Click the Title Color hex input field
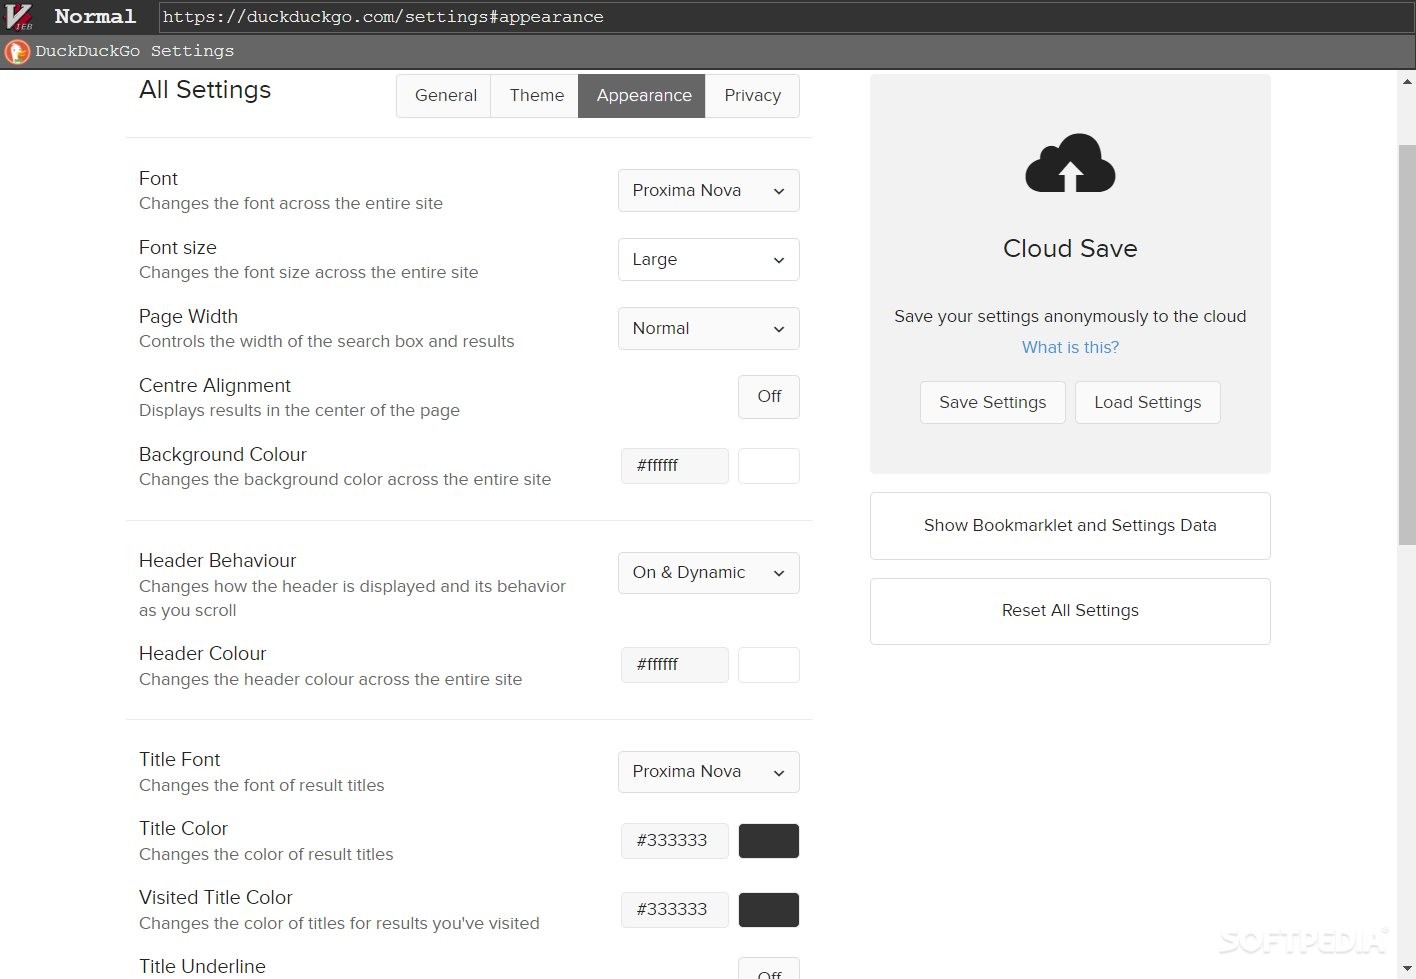Screen dimensions: 1416x979 (x=675, y=841)
